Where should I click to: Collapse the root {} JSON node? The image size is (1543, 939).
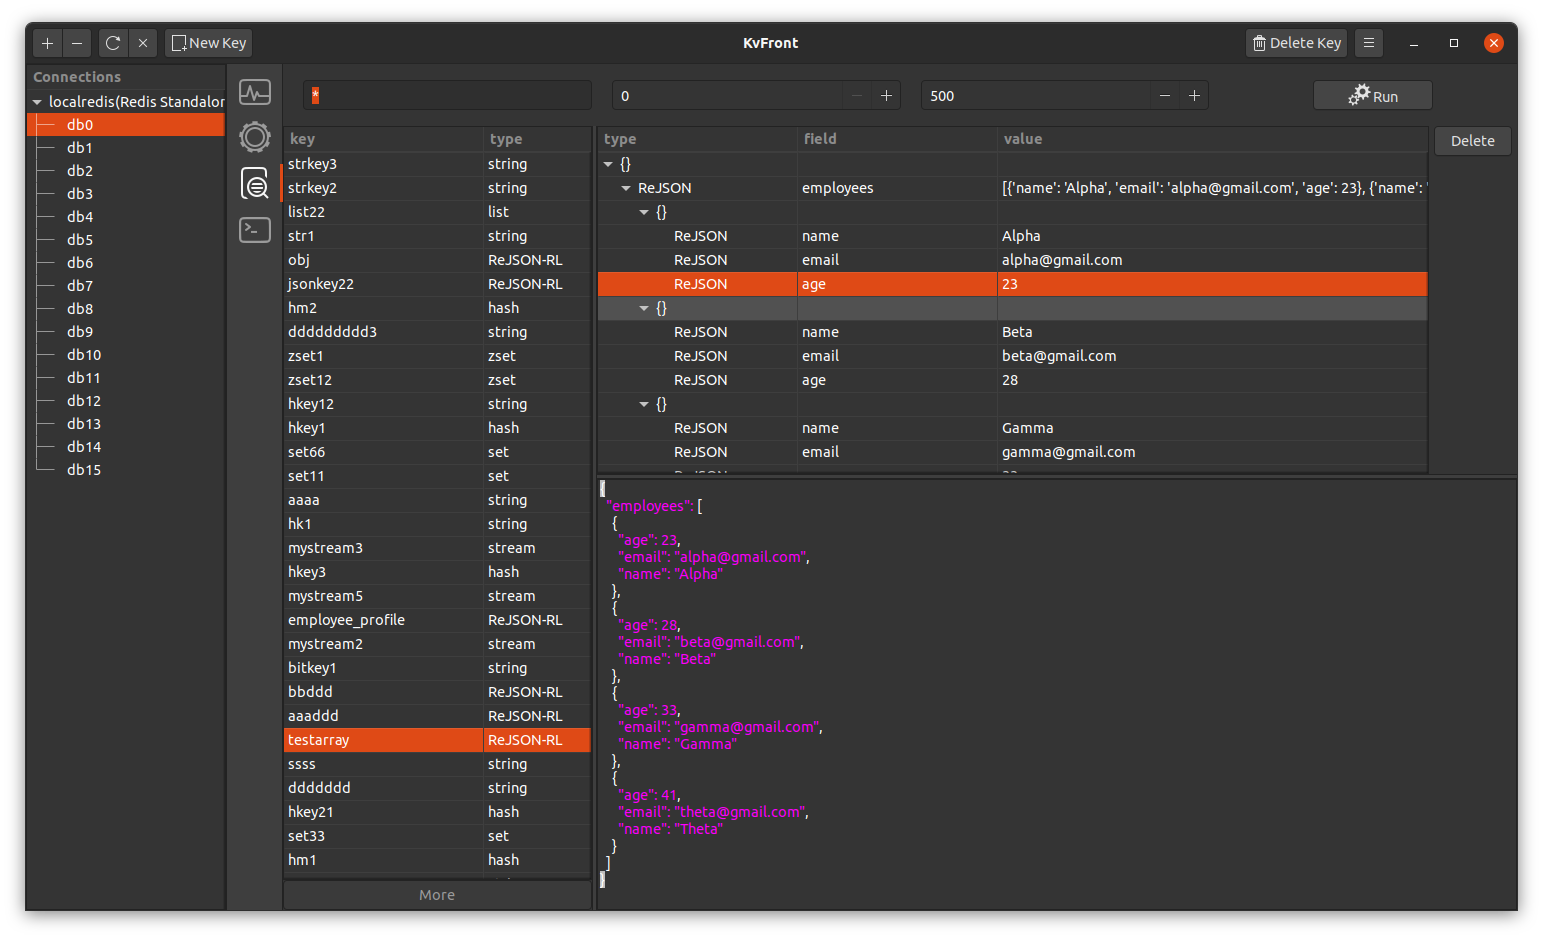click(608, 164)
